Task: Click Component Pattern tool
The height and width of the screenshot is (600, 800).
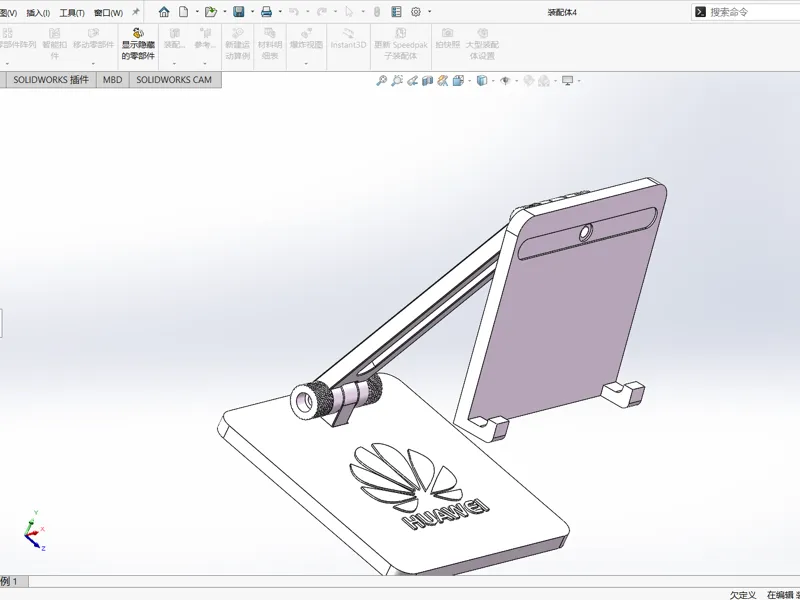Action: (x=17, y=39)
